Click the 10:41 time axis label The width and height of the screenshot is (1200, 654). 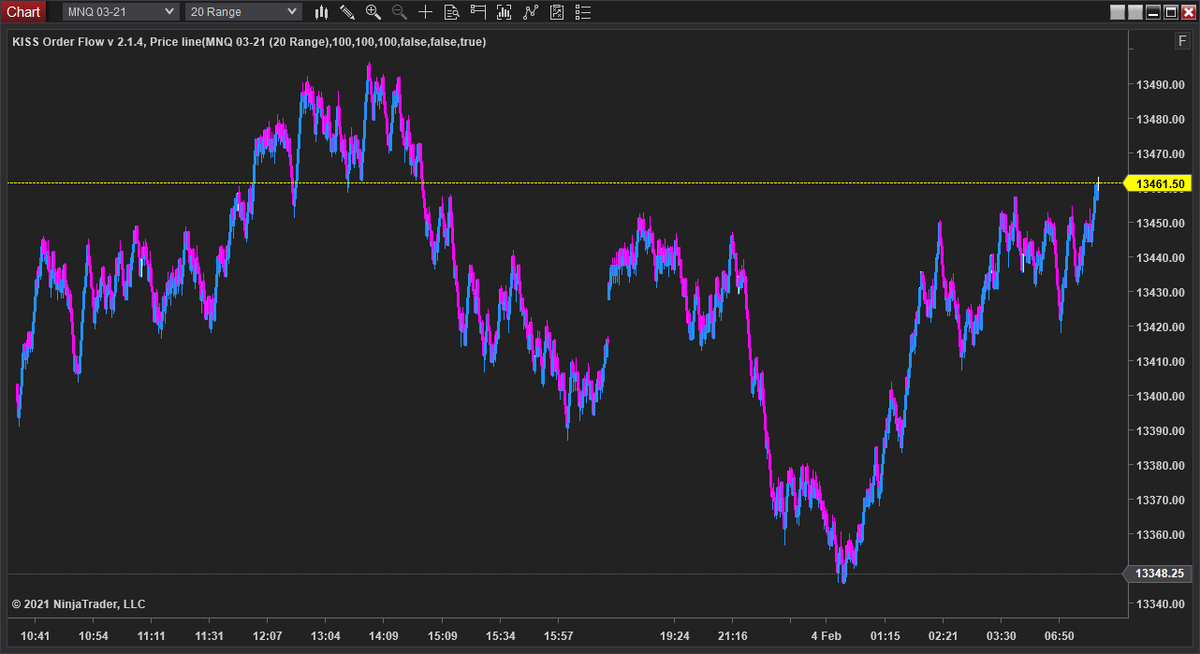35,636
